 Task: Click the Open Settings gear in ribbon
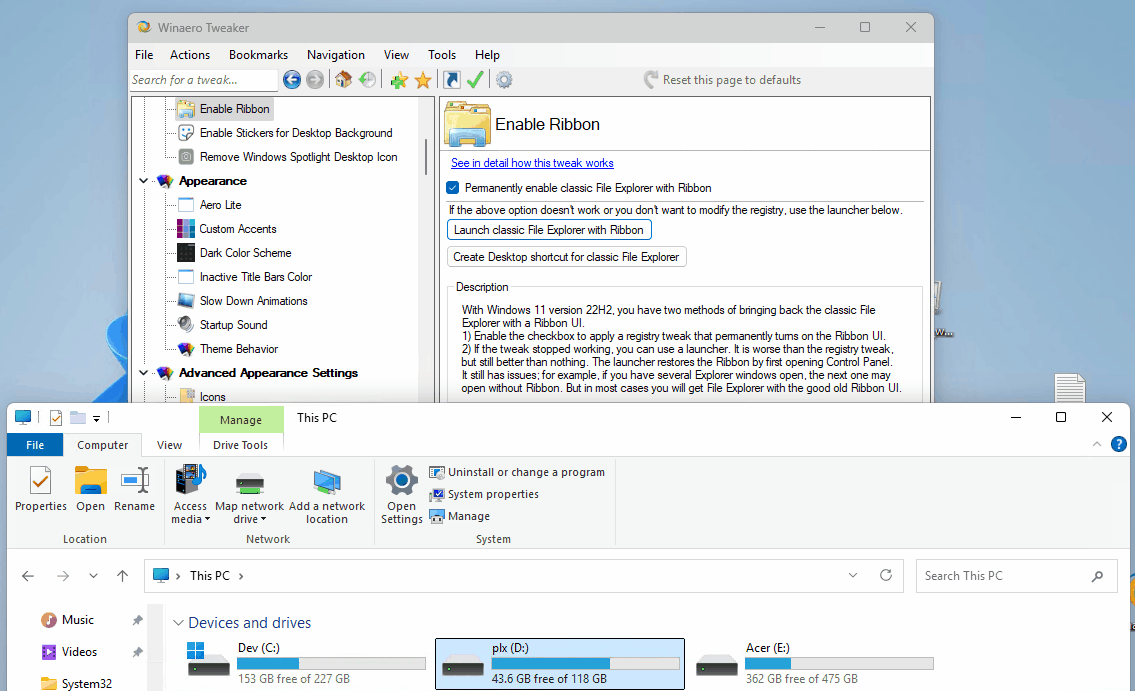[402, 494]
